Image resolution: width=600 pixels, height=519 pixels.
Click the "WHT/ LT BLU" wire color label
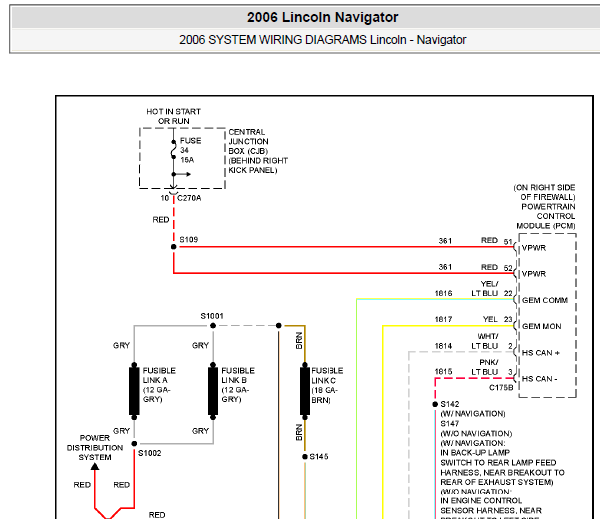click(x=485, y=341)
